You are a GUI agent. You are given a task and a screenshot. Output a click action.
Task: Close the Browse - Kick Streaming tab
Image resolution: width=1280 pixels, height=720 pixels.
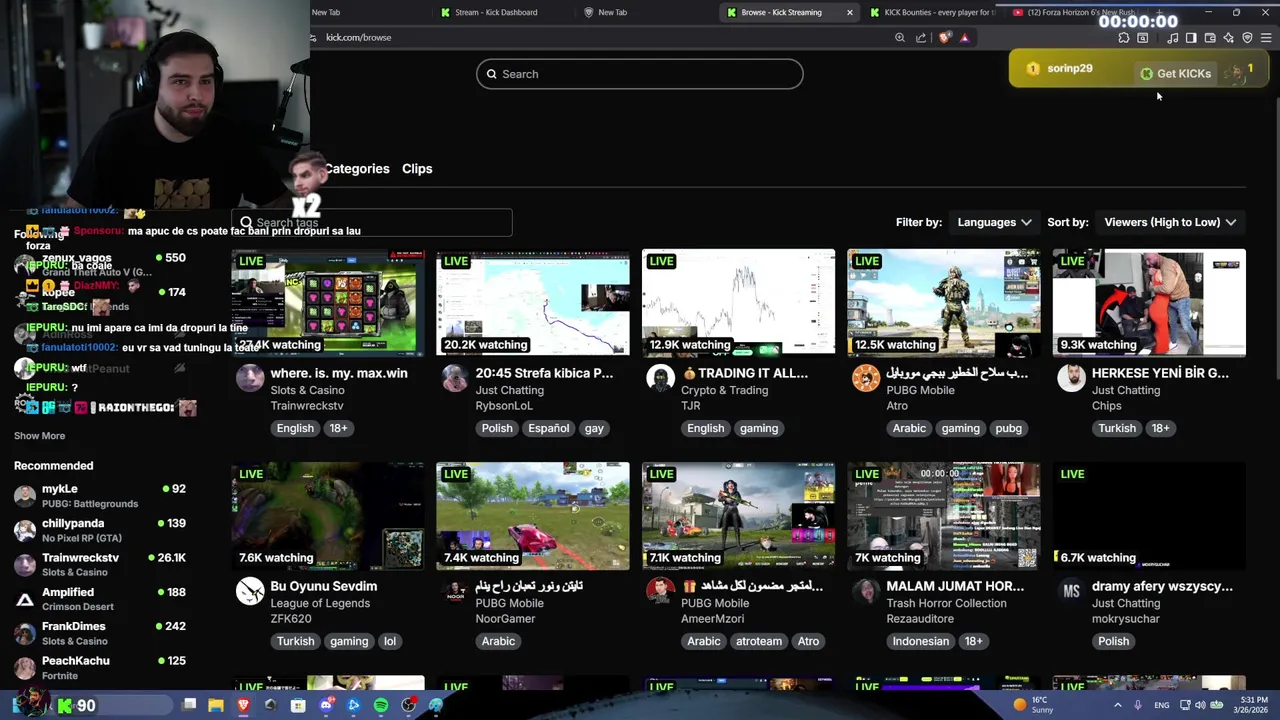coord(850,12)
